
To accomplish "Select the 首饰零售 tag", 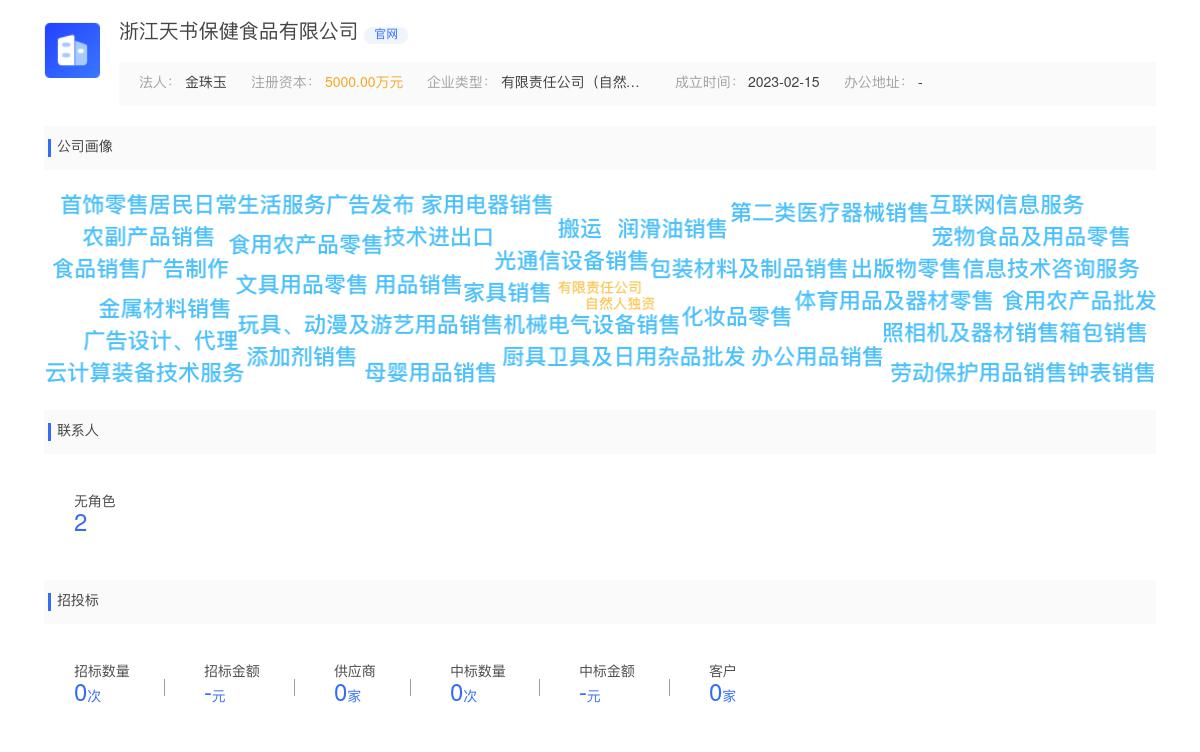I will pyautogui.click(x=104, y=205).
